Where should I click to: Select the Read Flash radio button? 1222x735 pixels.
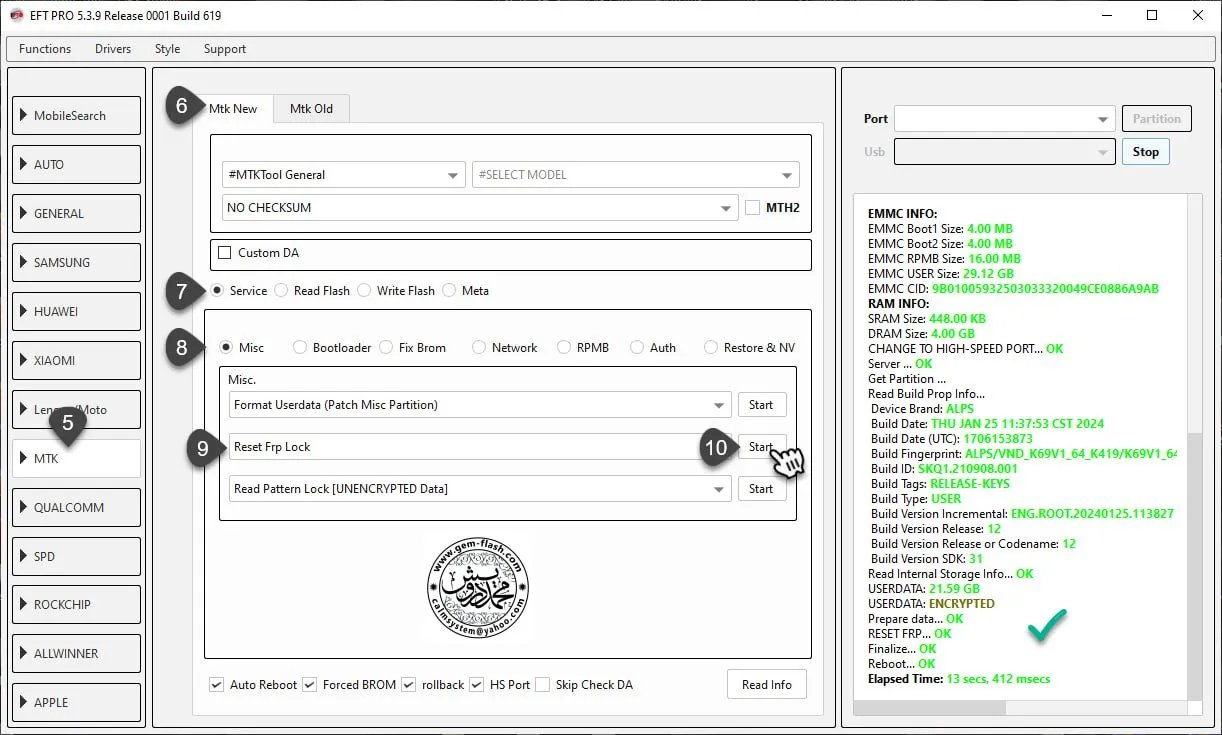coord(282,291)
